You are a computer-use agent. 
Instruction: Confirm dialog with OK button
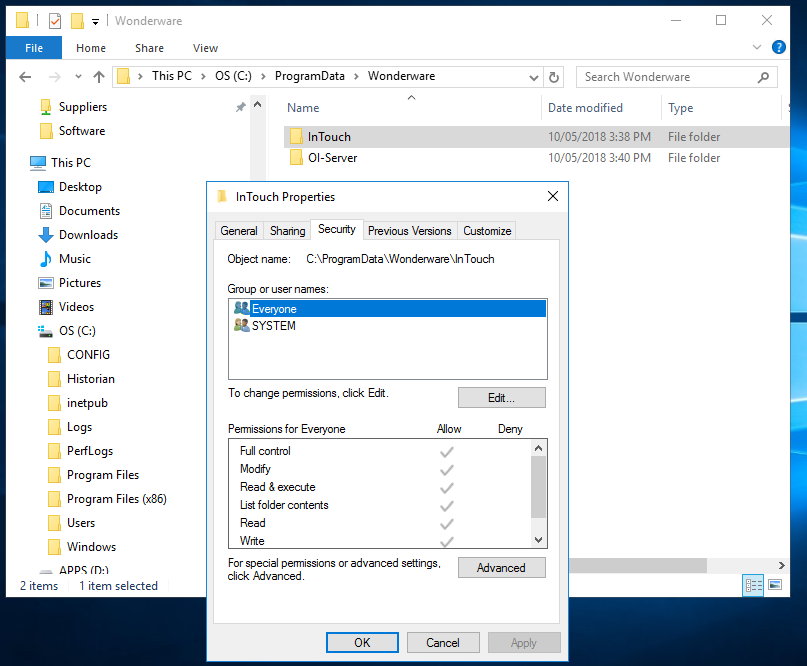click(x=362, y=642)
